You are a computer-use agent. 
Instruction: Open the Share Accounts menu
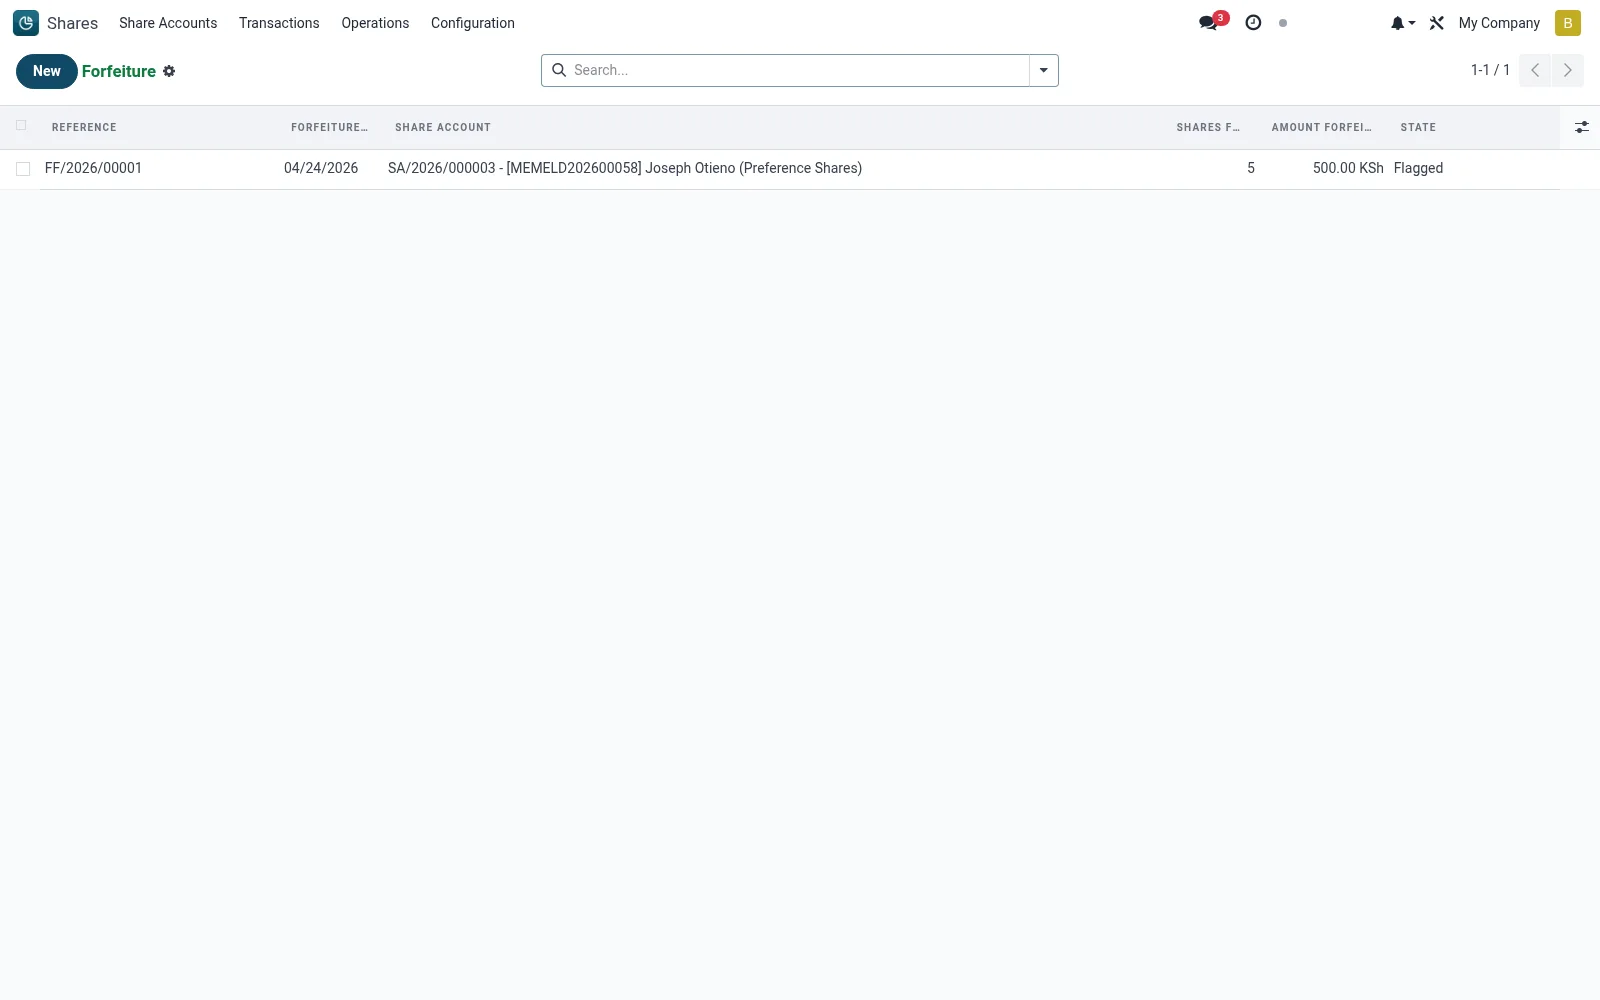[x=168, y=23]
